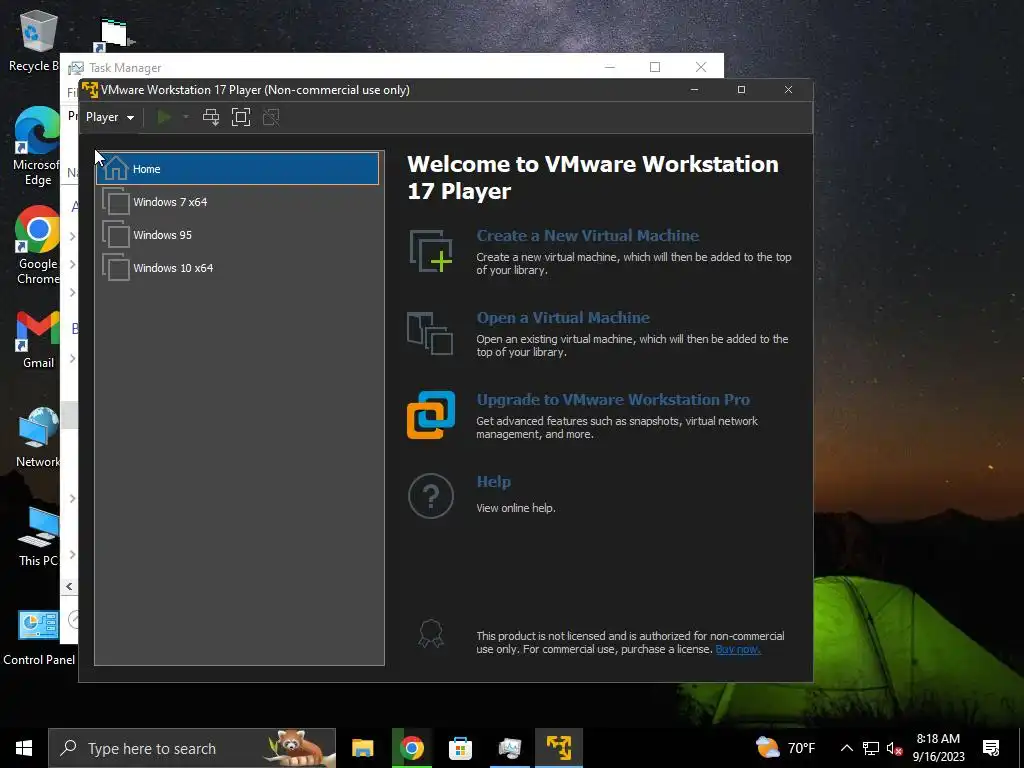Screen dimensions: 1024x768
Task: Click the VMware Player taskbar button
Action: 559,748
